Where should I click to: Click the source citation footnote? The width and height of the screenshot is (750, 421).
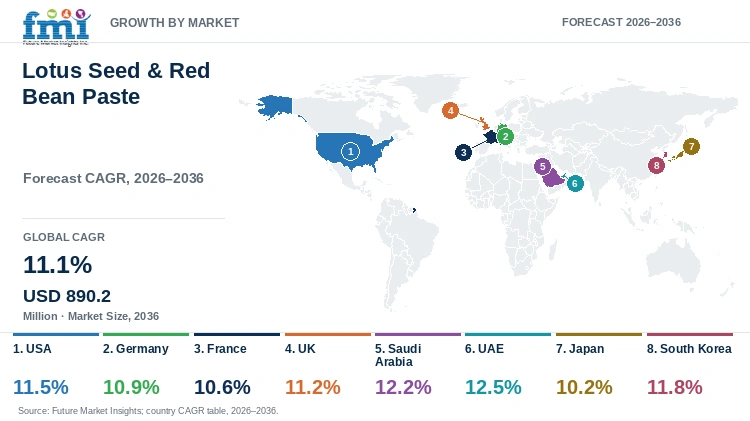coord(148,411)
